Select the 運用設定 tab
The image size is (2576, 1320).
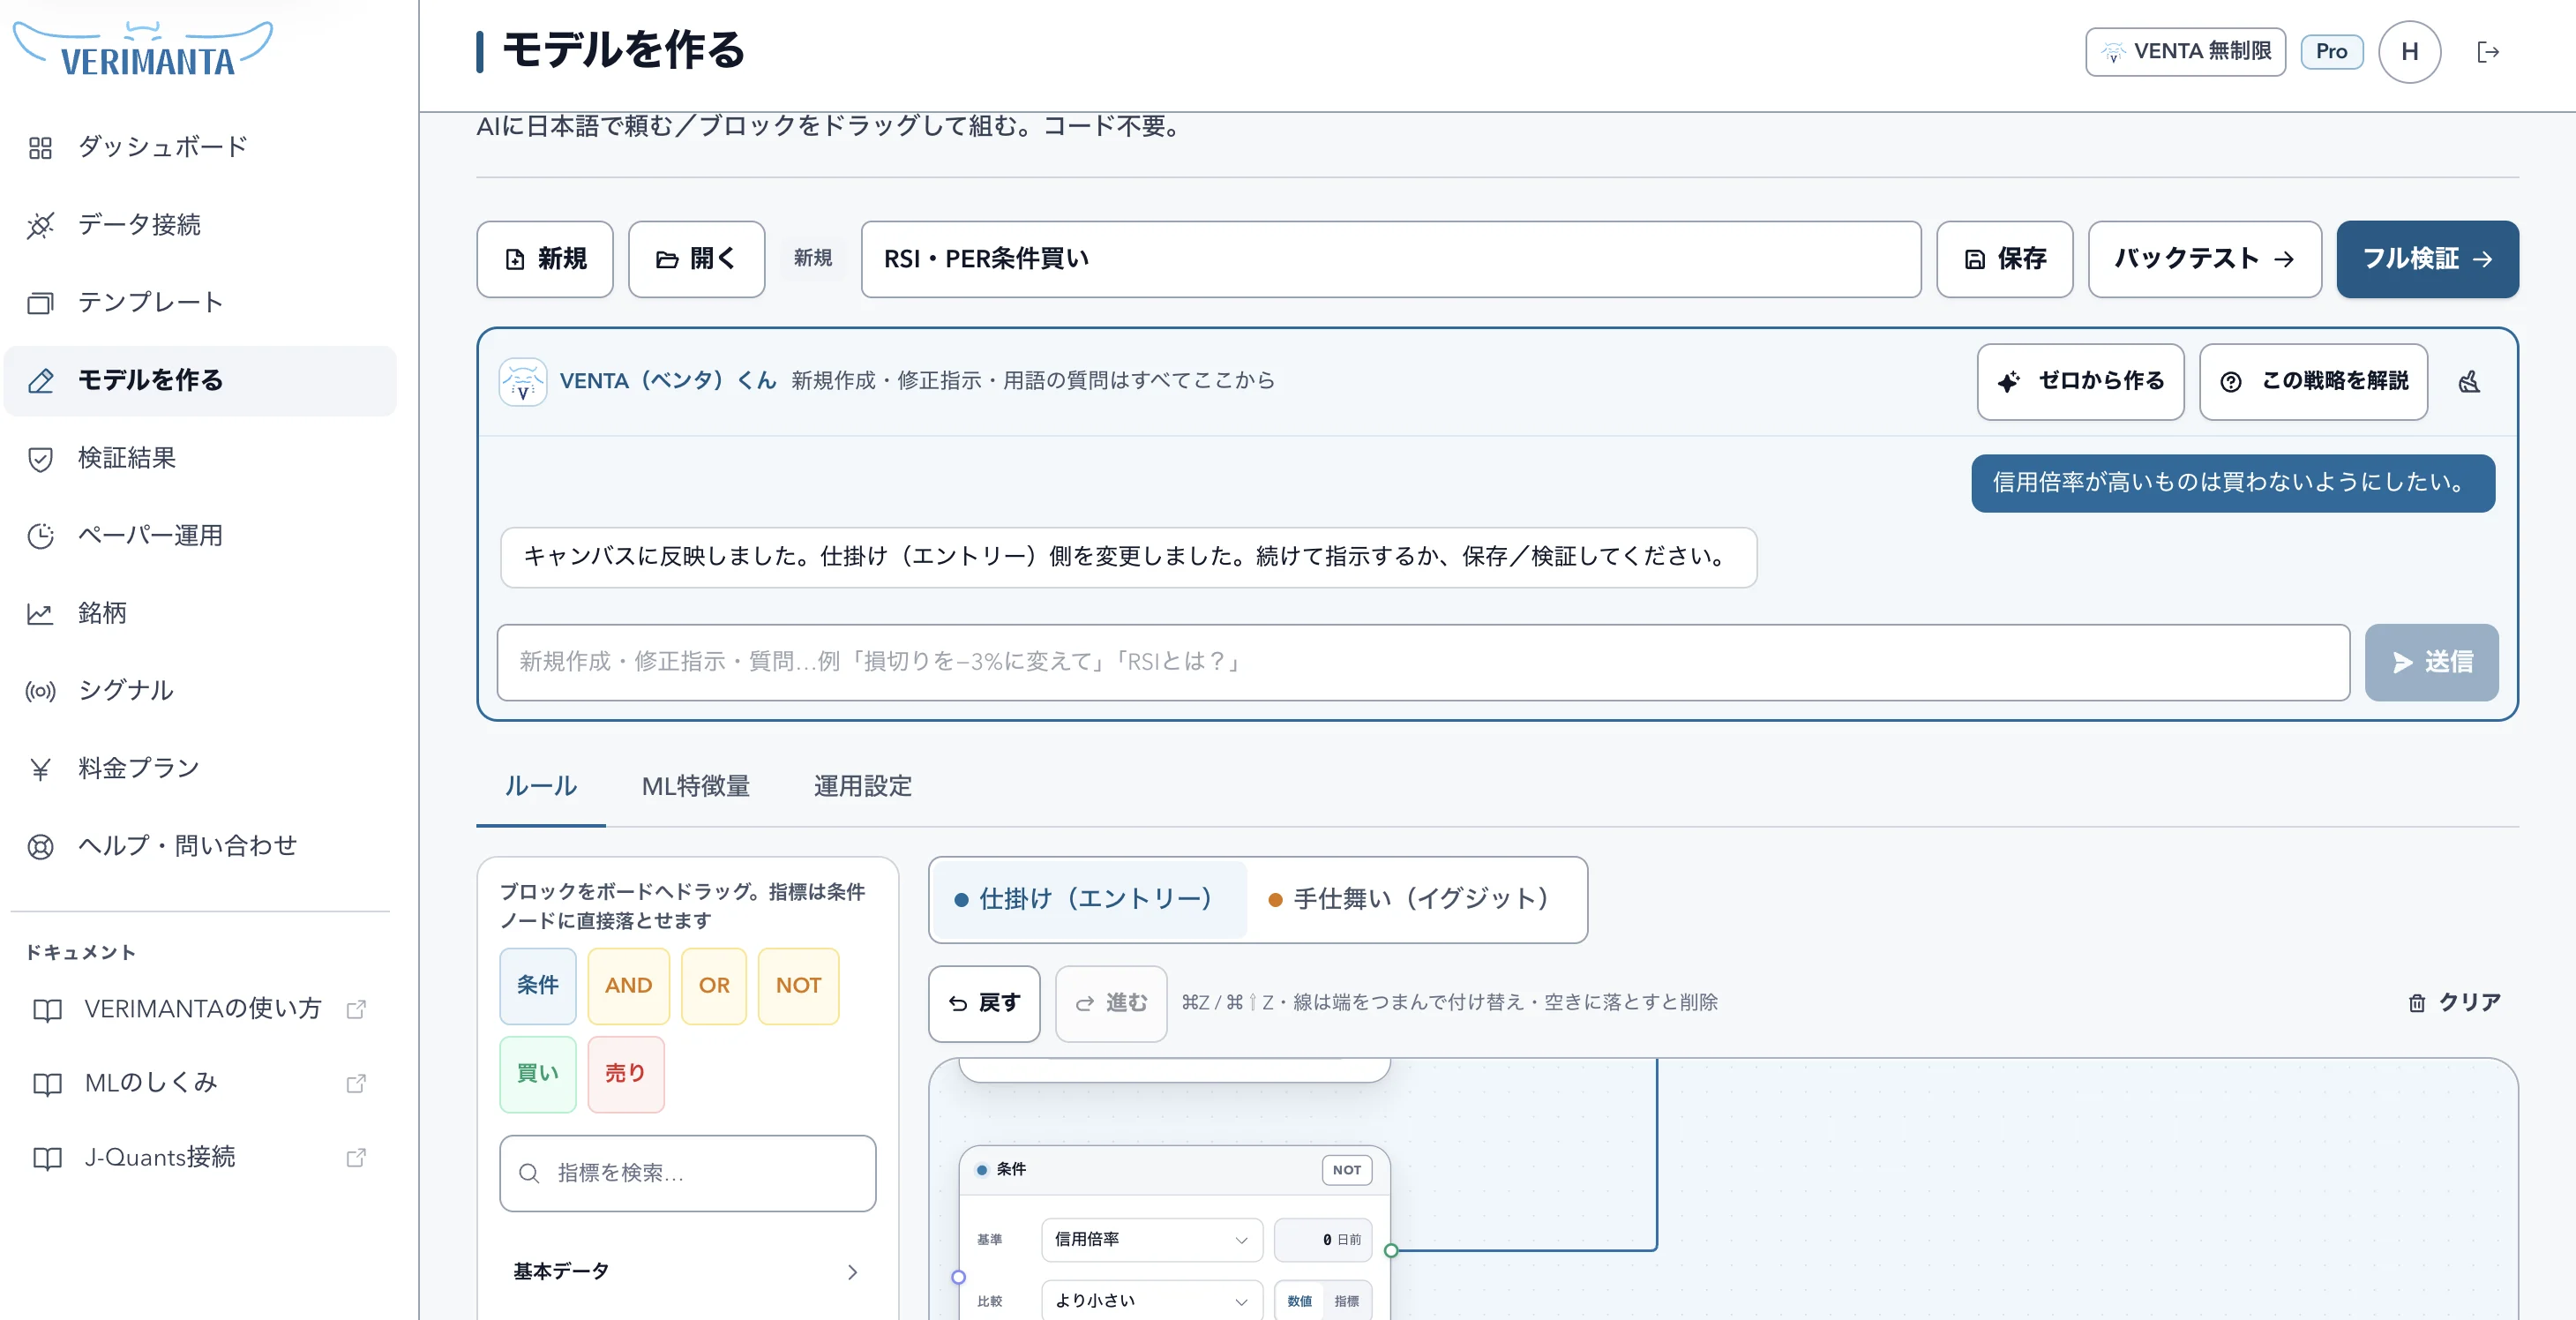coord(862,786)
